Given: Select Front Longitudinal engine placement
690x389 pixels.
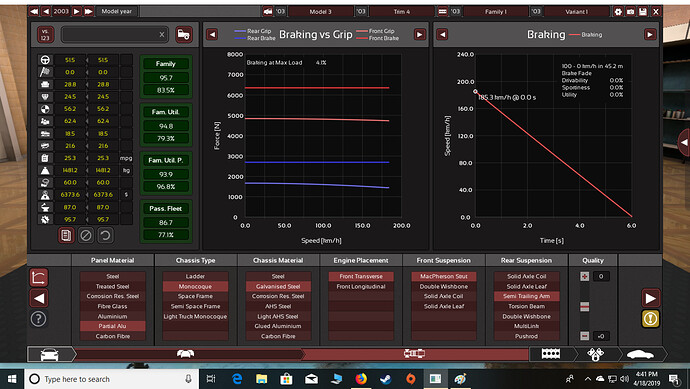Looking at the screenshot, I should (361, 286).
